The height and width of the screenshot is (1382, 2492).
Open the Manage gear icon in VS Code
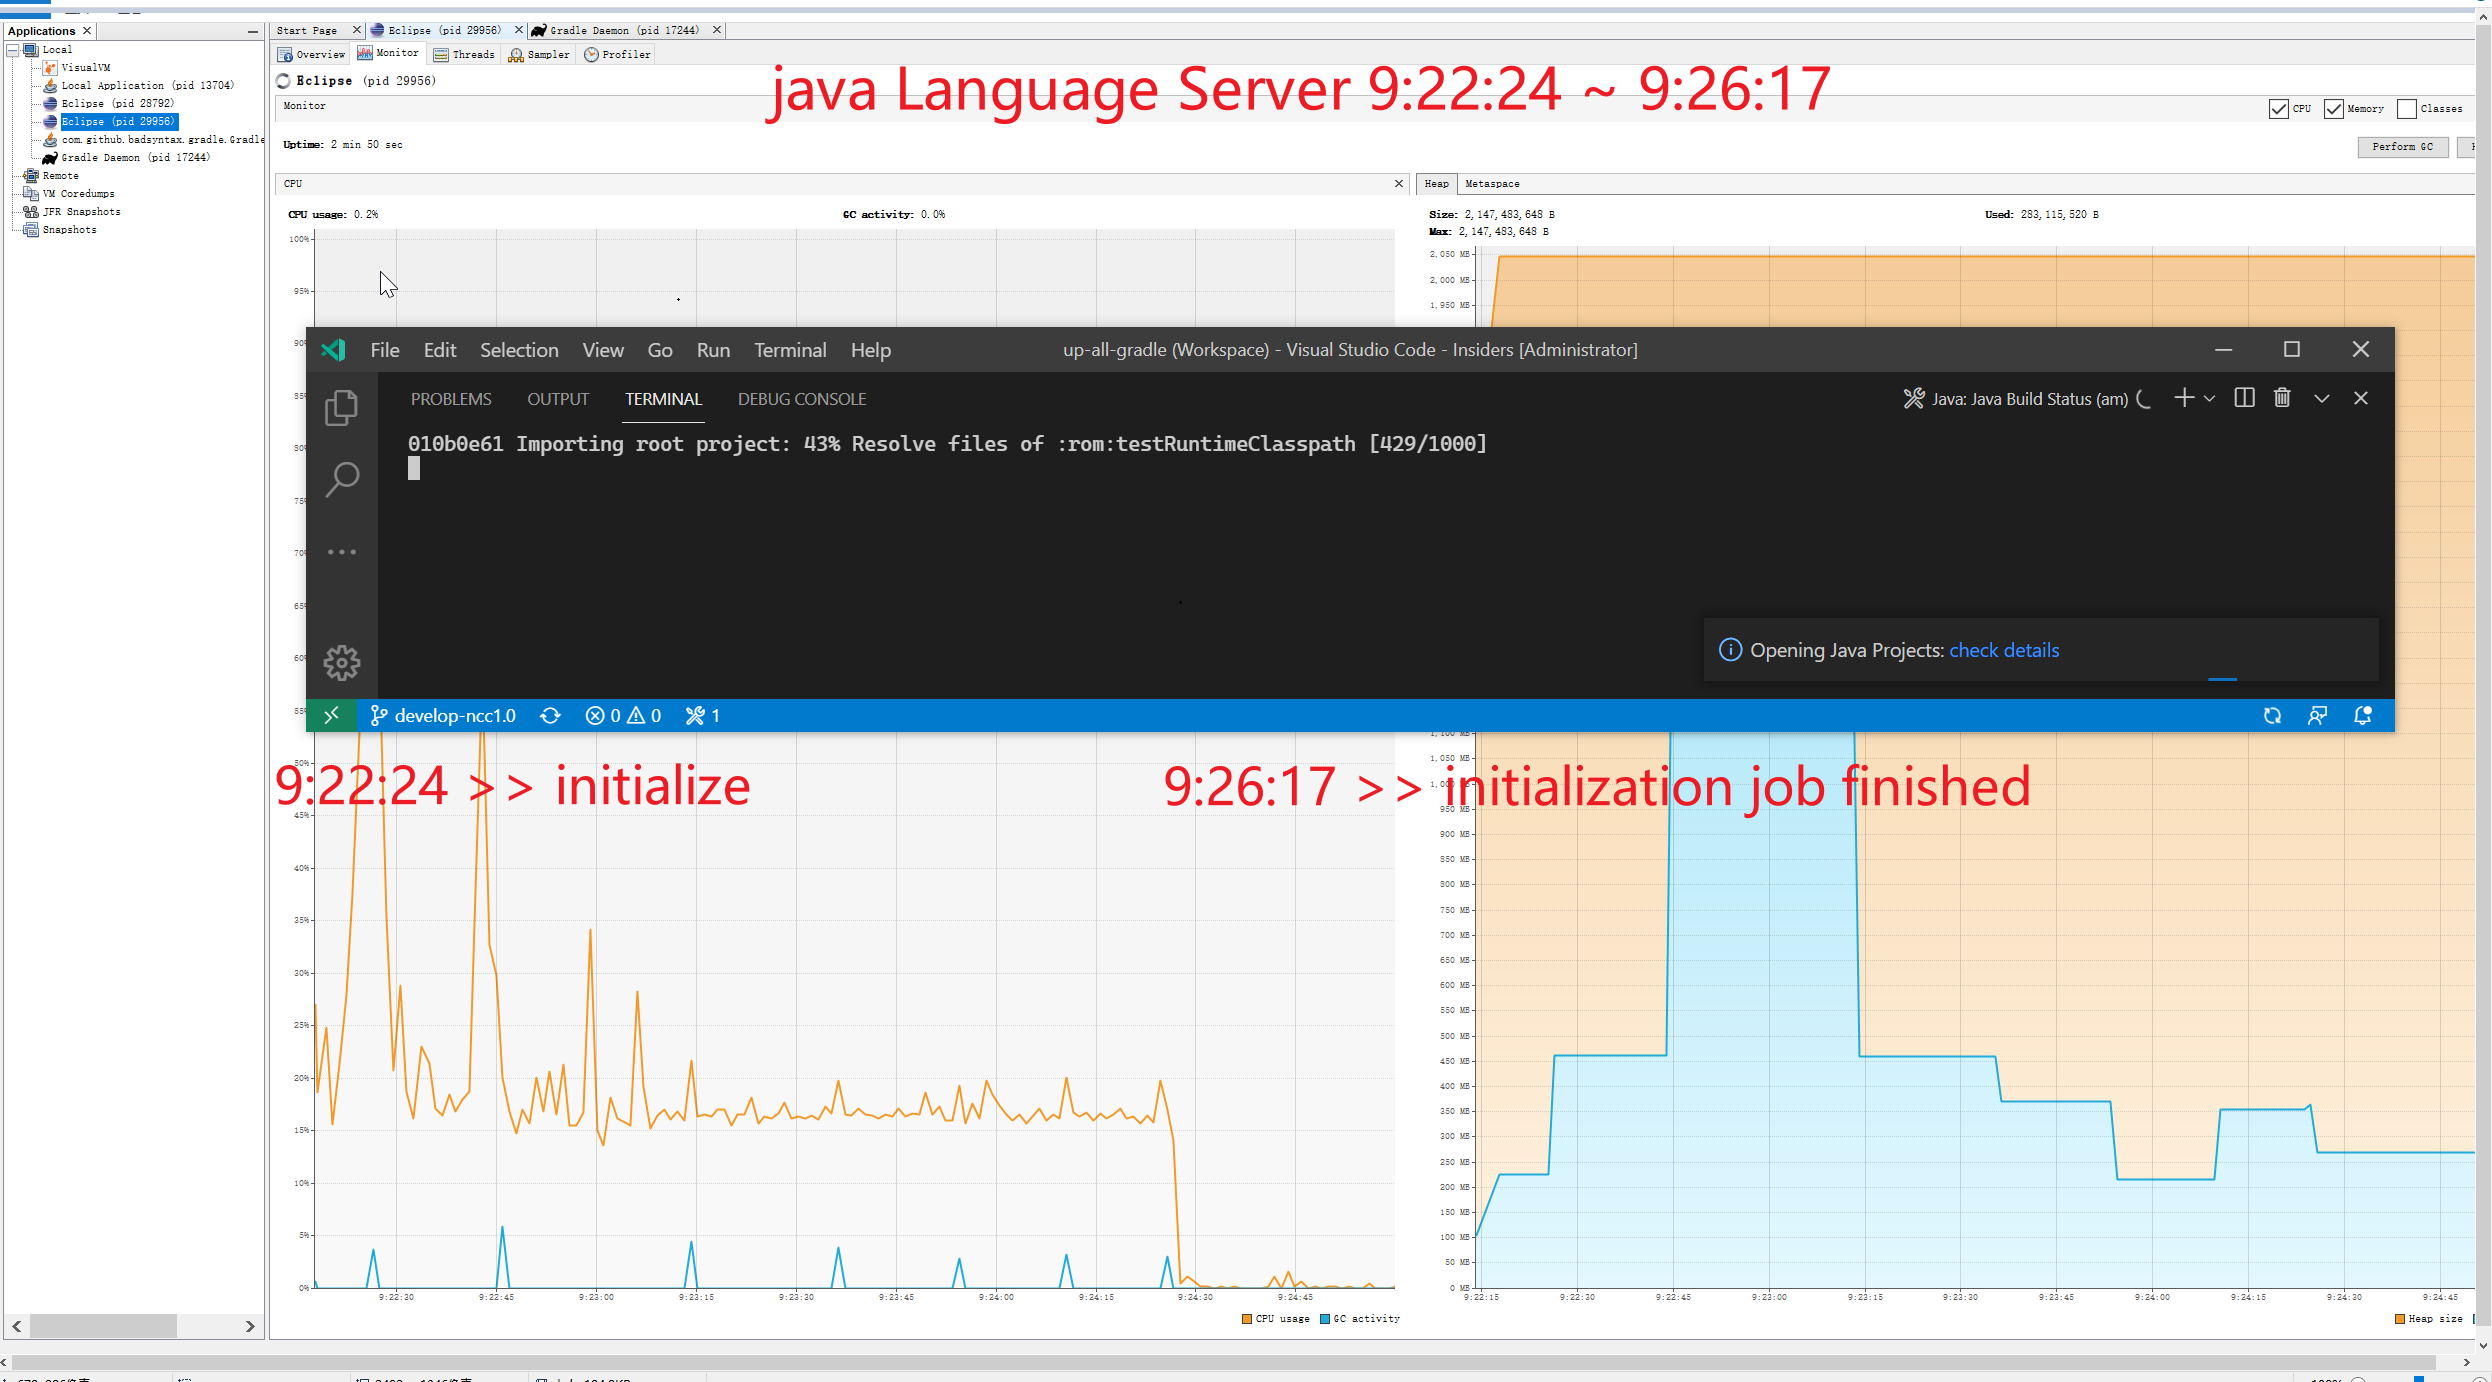pos(343,662)
